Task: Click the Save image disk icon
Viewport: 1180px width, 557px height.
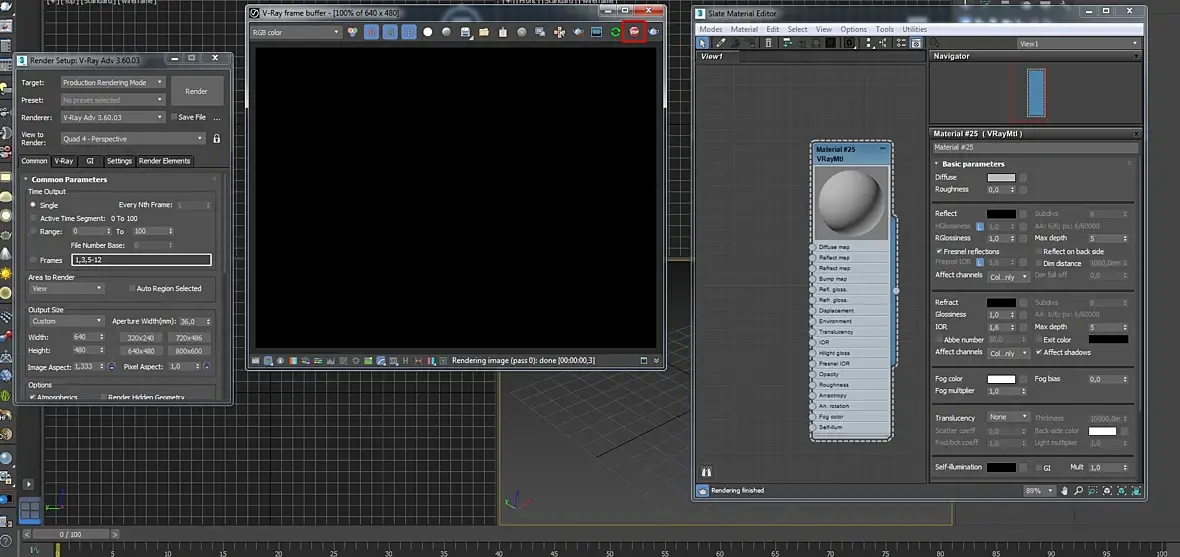Action: click(465, 32)
